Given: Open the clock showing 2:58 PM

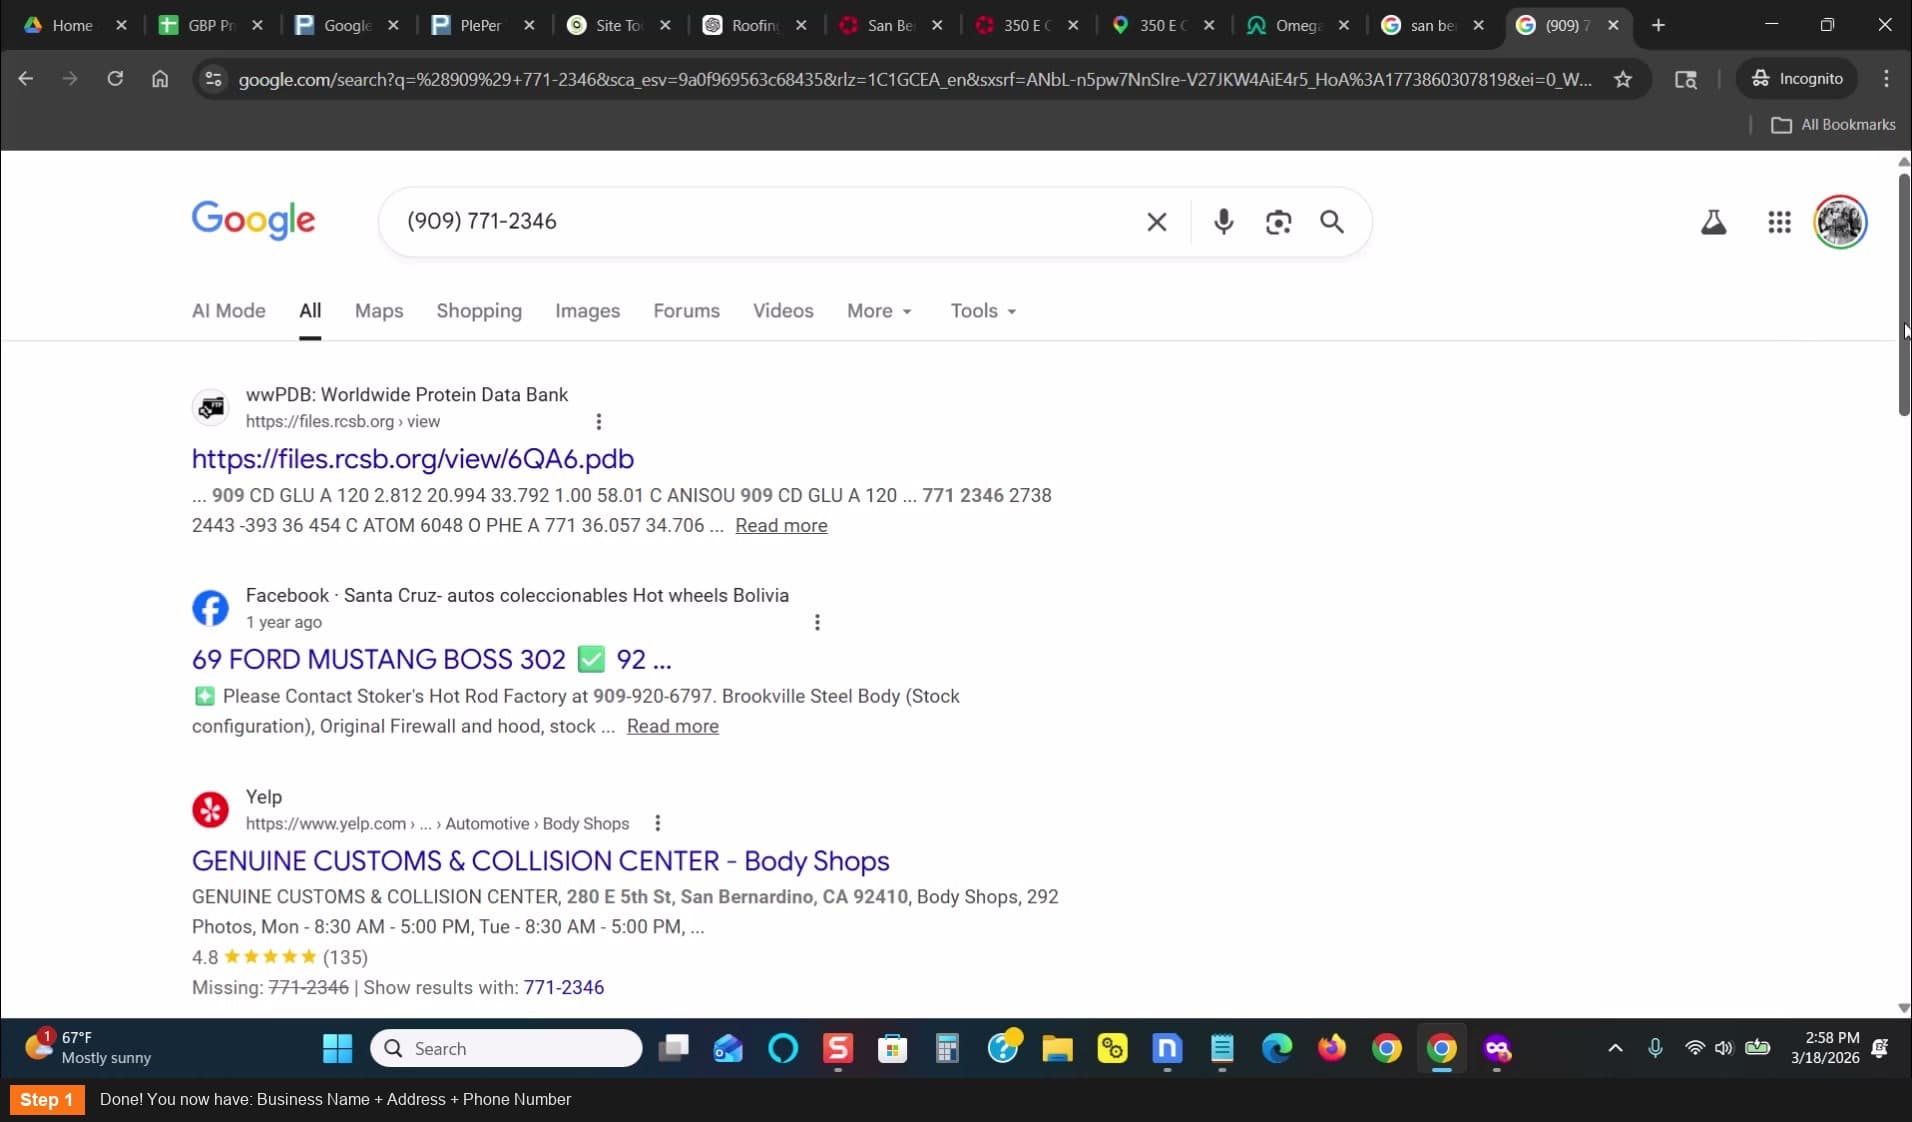Looking at the screenshot, I should point(1825,1048).
